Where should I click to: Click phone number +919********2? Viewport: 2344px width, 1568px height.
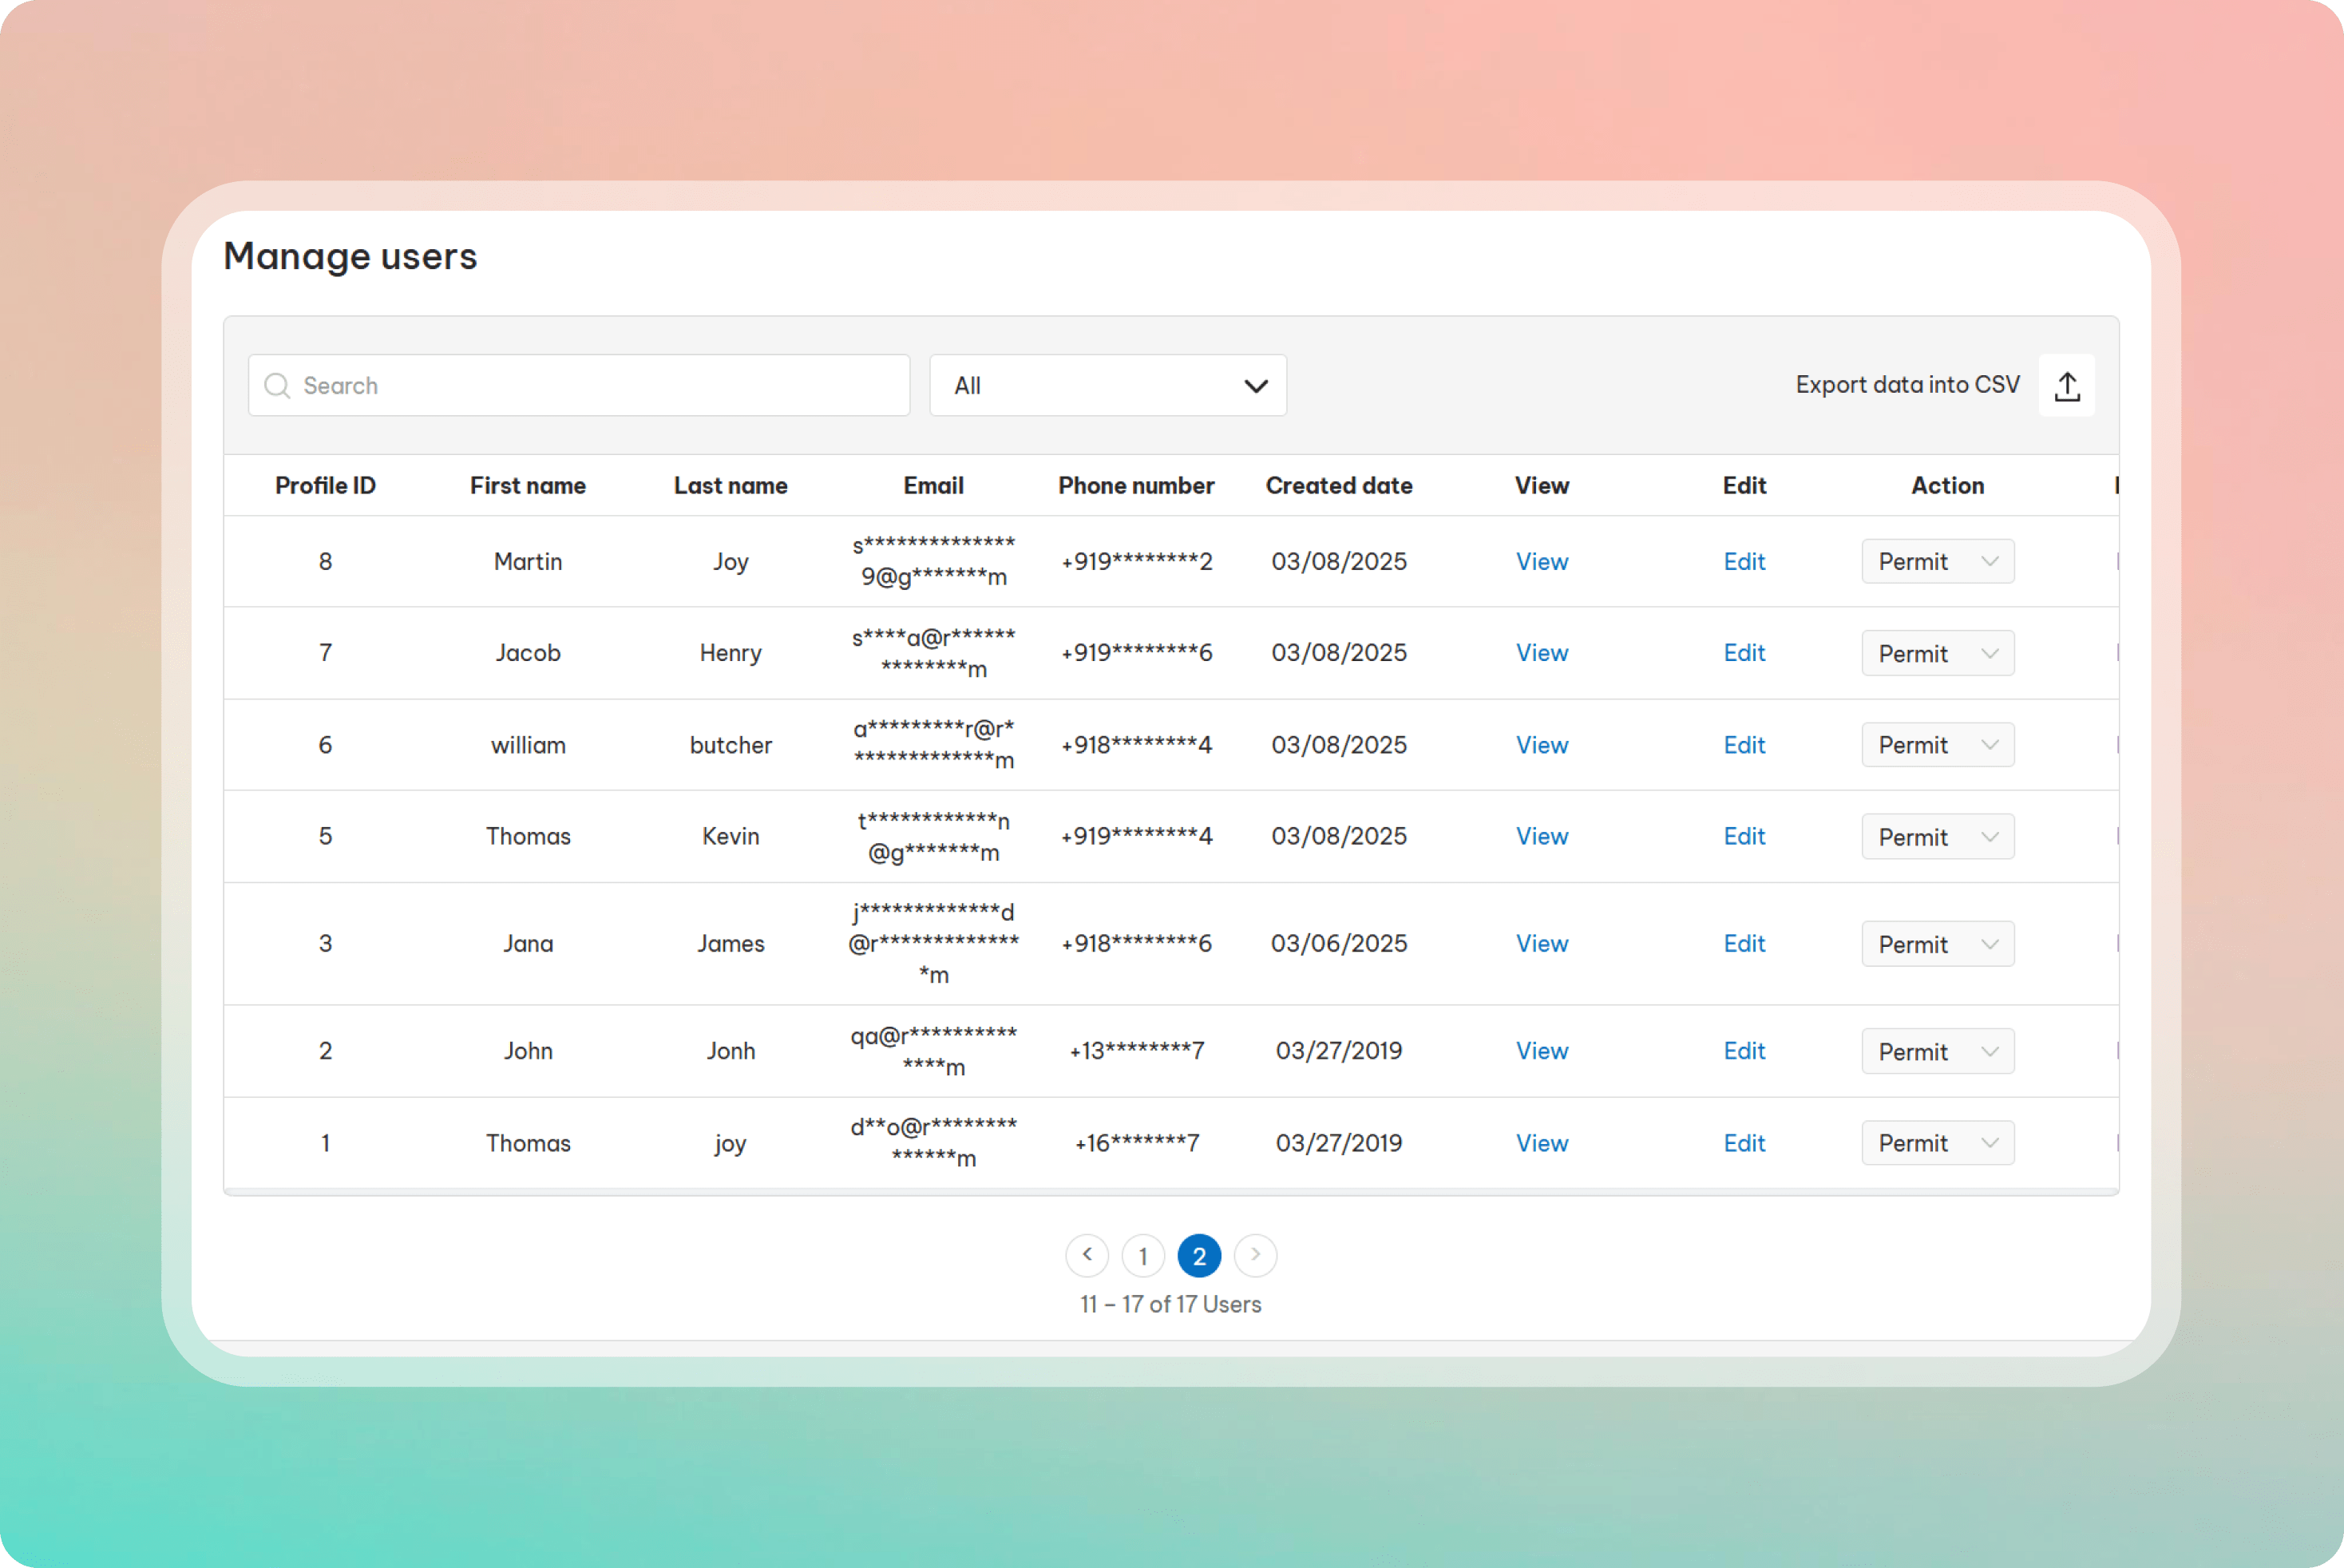click(1136, 561)
